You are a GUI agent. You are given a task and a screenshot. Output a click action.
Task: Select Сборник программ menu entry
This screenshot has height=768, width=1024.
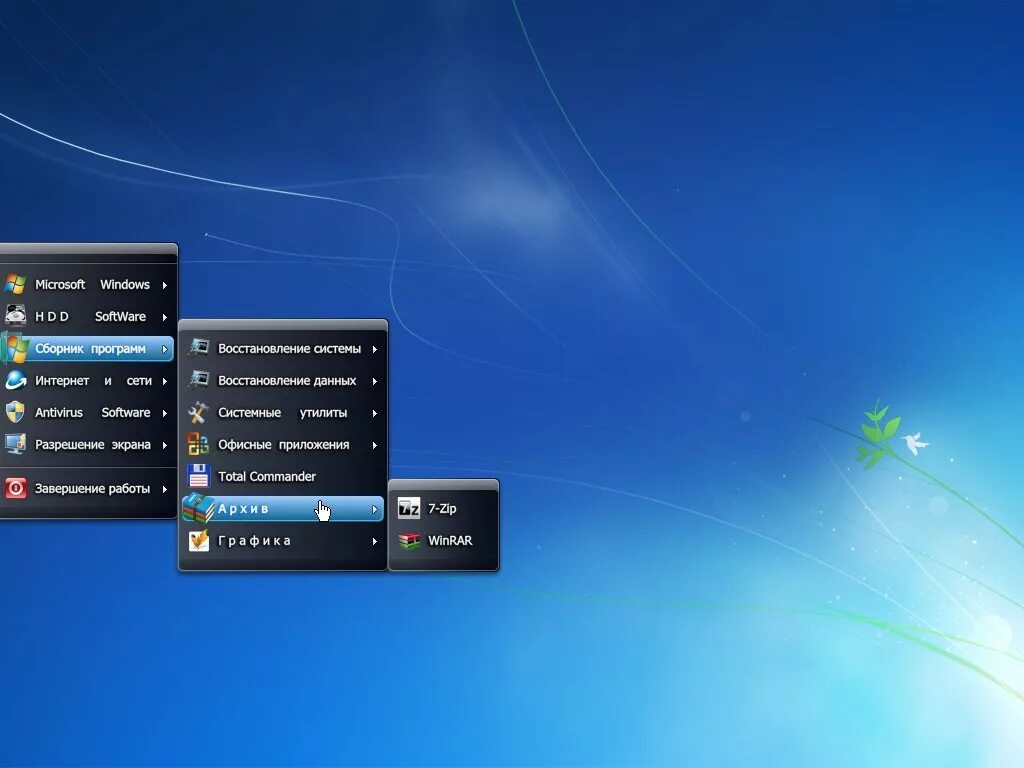point(88,348)
